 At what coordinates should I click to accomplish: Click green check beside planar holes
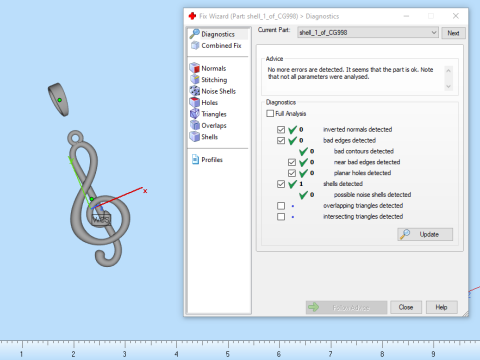(303, 173)
